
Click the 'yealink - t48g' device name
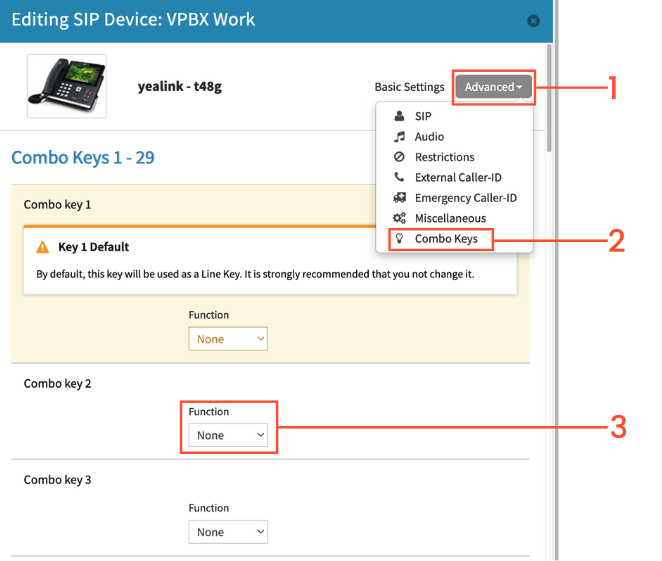(x=179, y=87)
